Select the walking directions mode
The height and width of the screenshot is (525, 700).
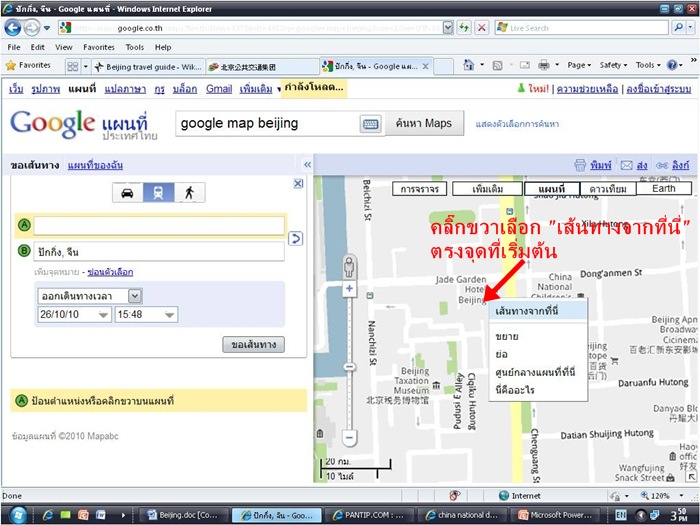(190, 193)
